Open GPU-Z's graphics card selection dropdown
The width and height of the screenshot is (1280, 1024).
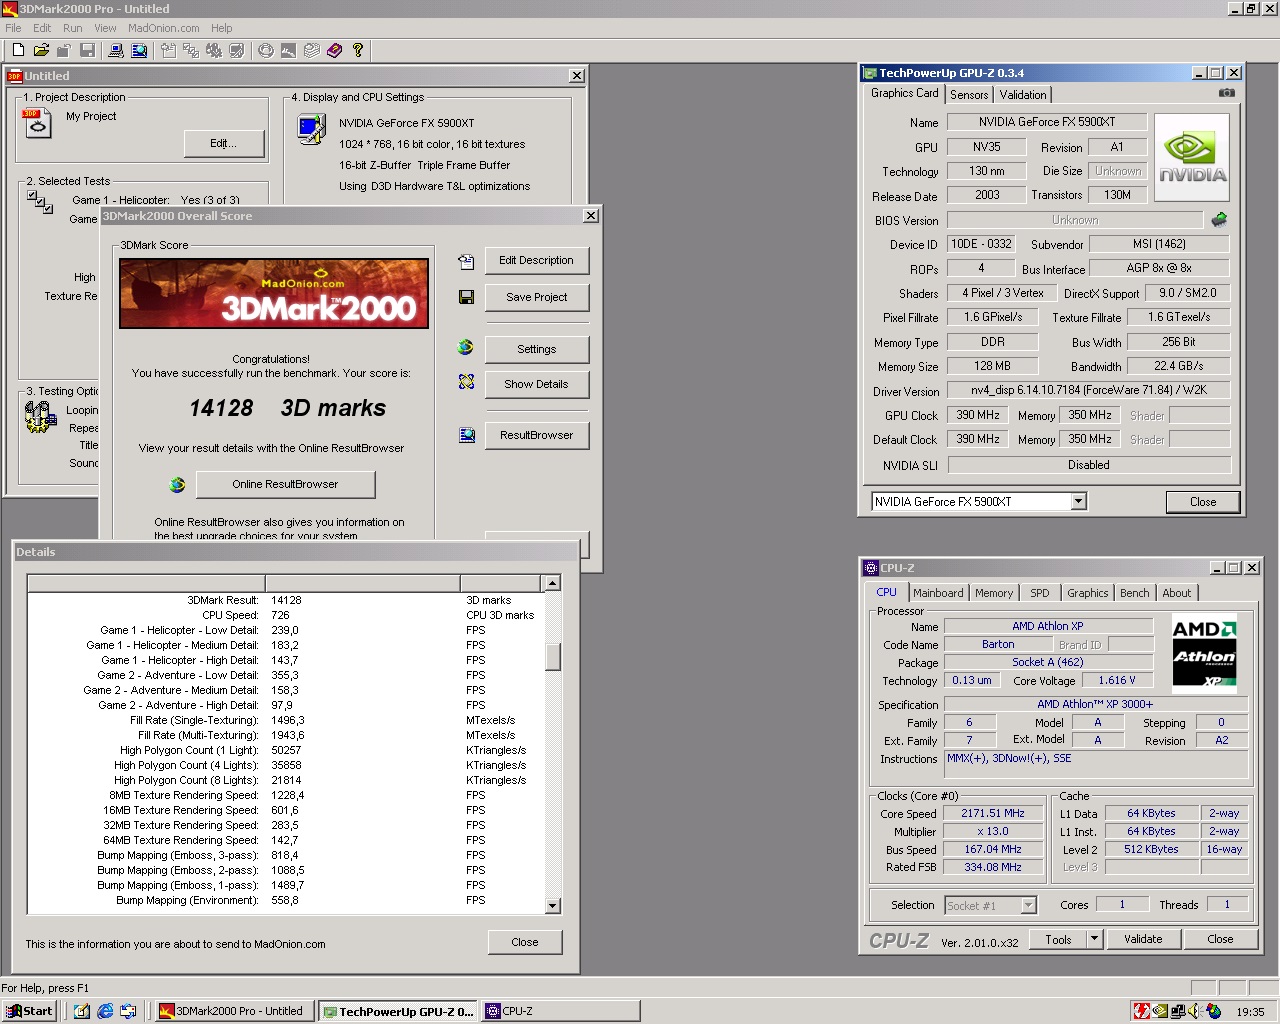[x=1078, y=501]
